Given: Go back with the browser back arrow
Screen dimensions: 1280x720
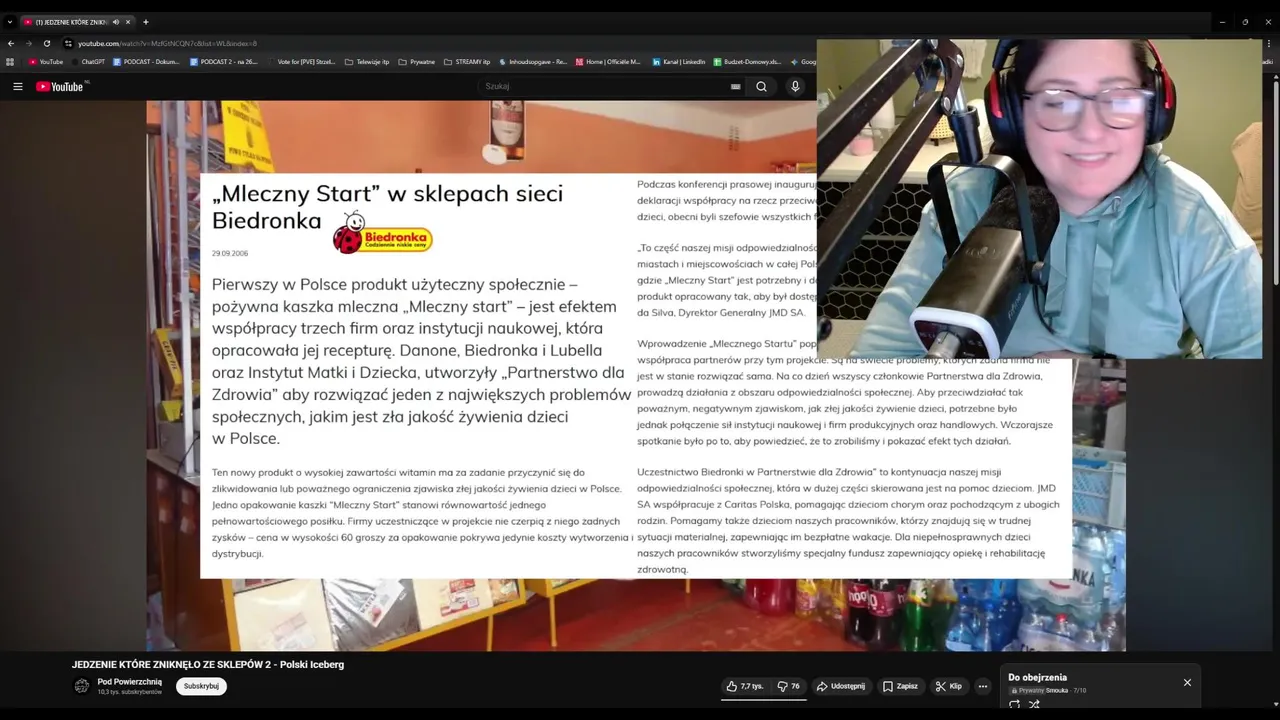Looking at the screenshot, I should [11, 43].
